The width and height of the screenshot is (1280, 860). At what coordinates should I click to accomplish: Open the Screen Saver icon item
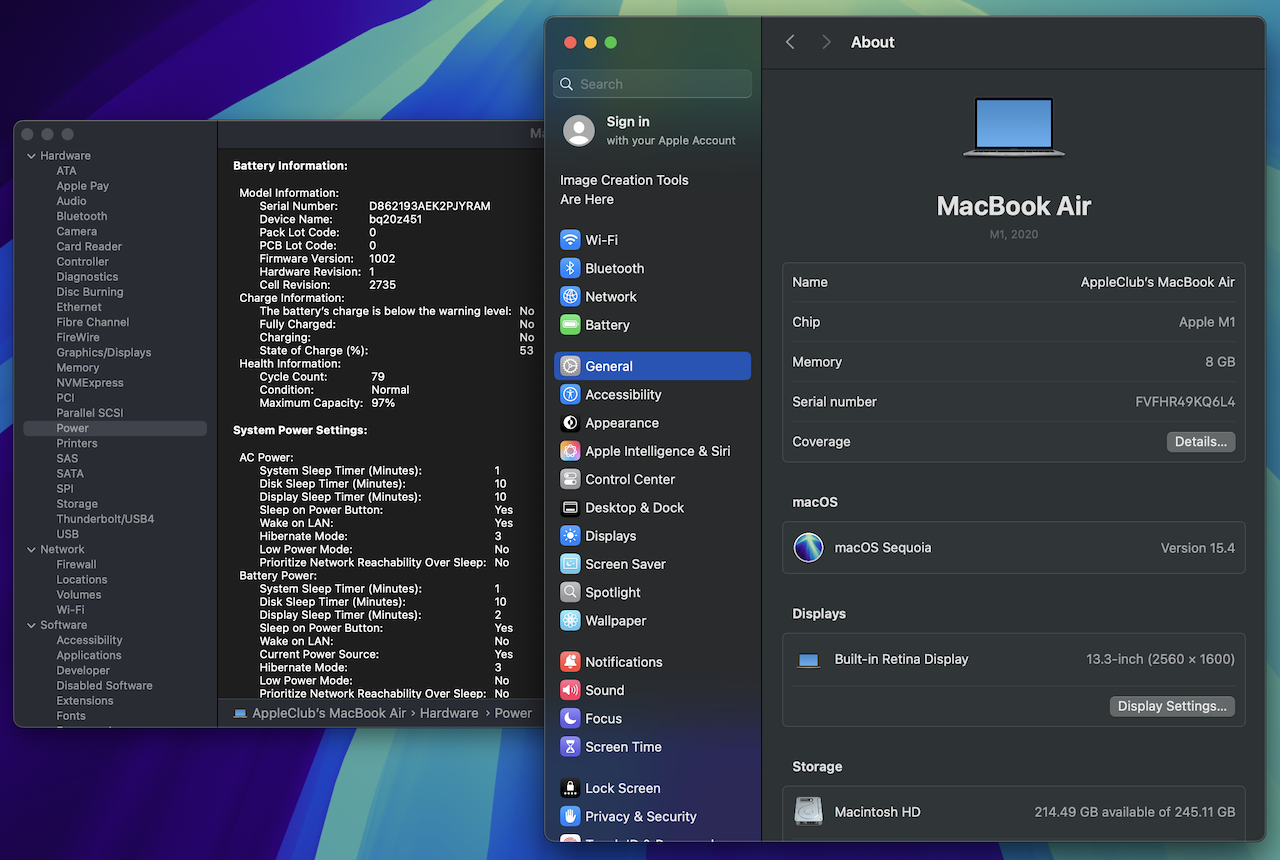570,564
